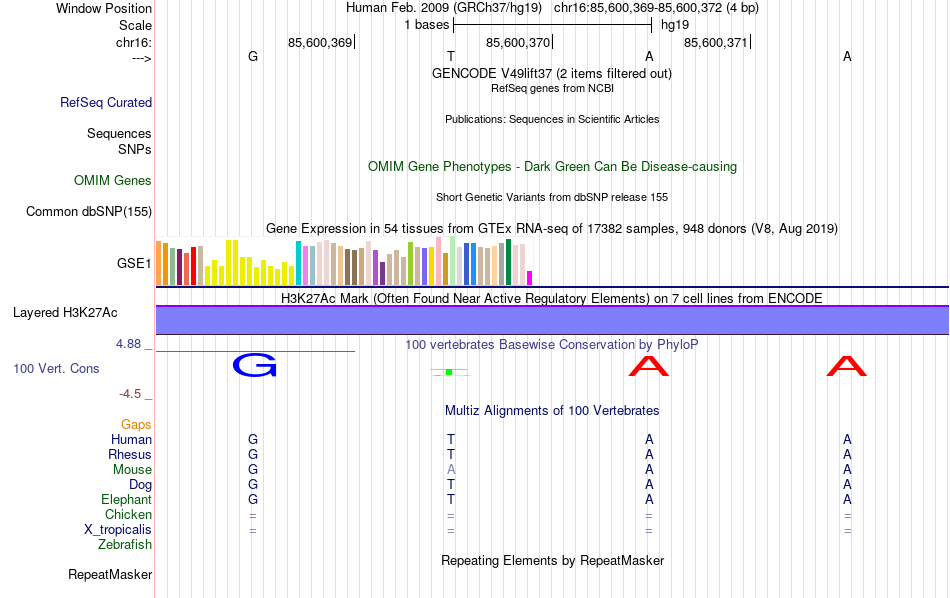Select the Elephant species label

click(x=127, y=499)
